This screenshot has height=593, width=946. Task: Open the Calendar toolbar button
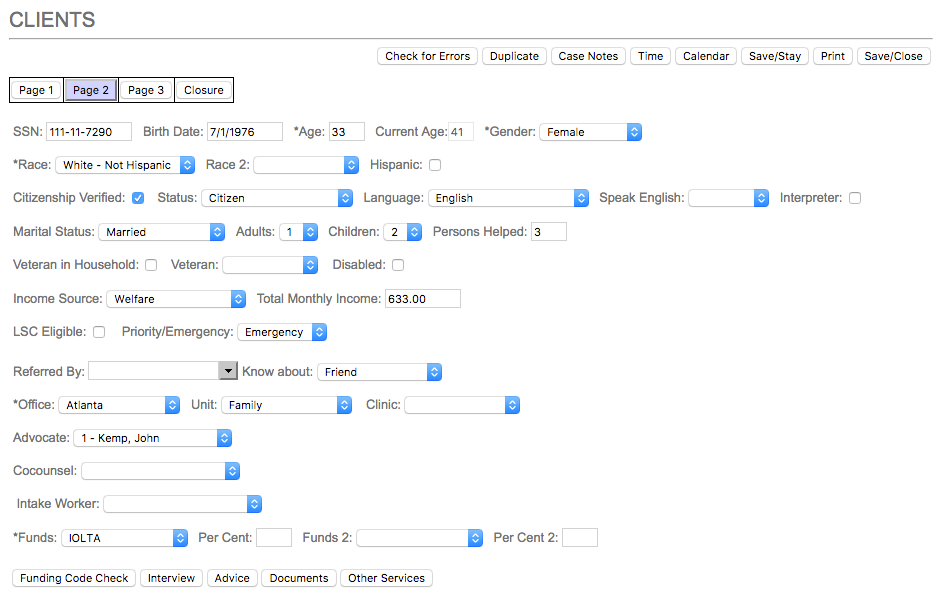point(705,56)
